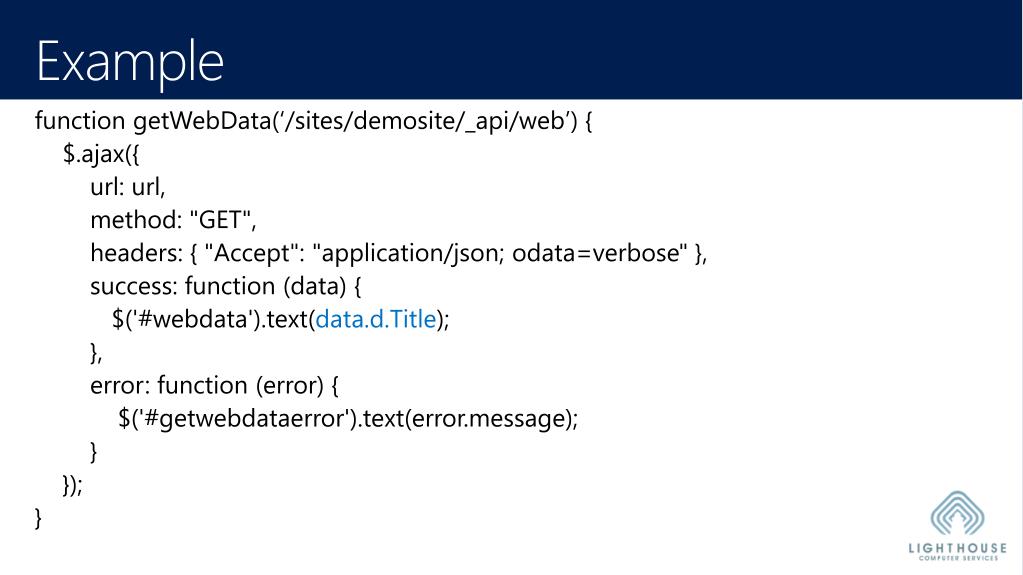Click the final closing brace of function
1023x575 pixels.
click(x=38, y=518)
